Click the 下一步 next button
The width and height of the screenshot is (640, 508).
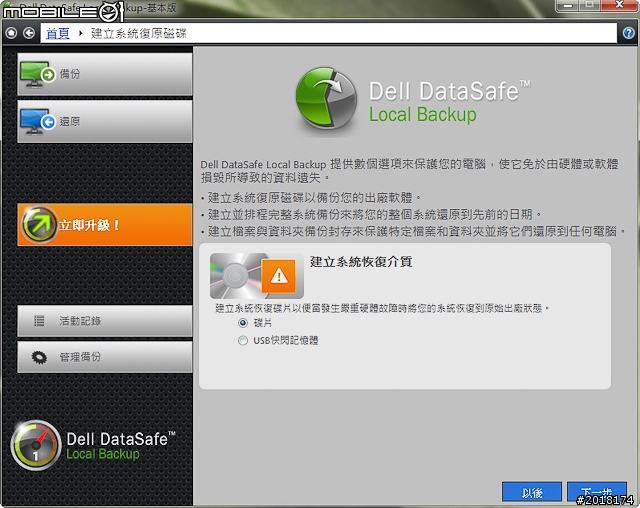click(597, 492)
